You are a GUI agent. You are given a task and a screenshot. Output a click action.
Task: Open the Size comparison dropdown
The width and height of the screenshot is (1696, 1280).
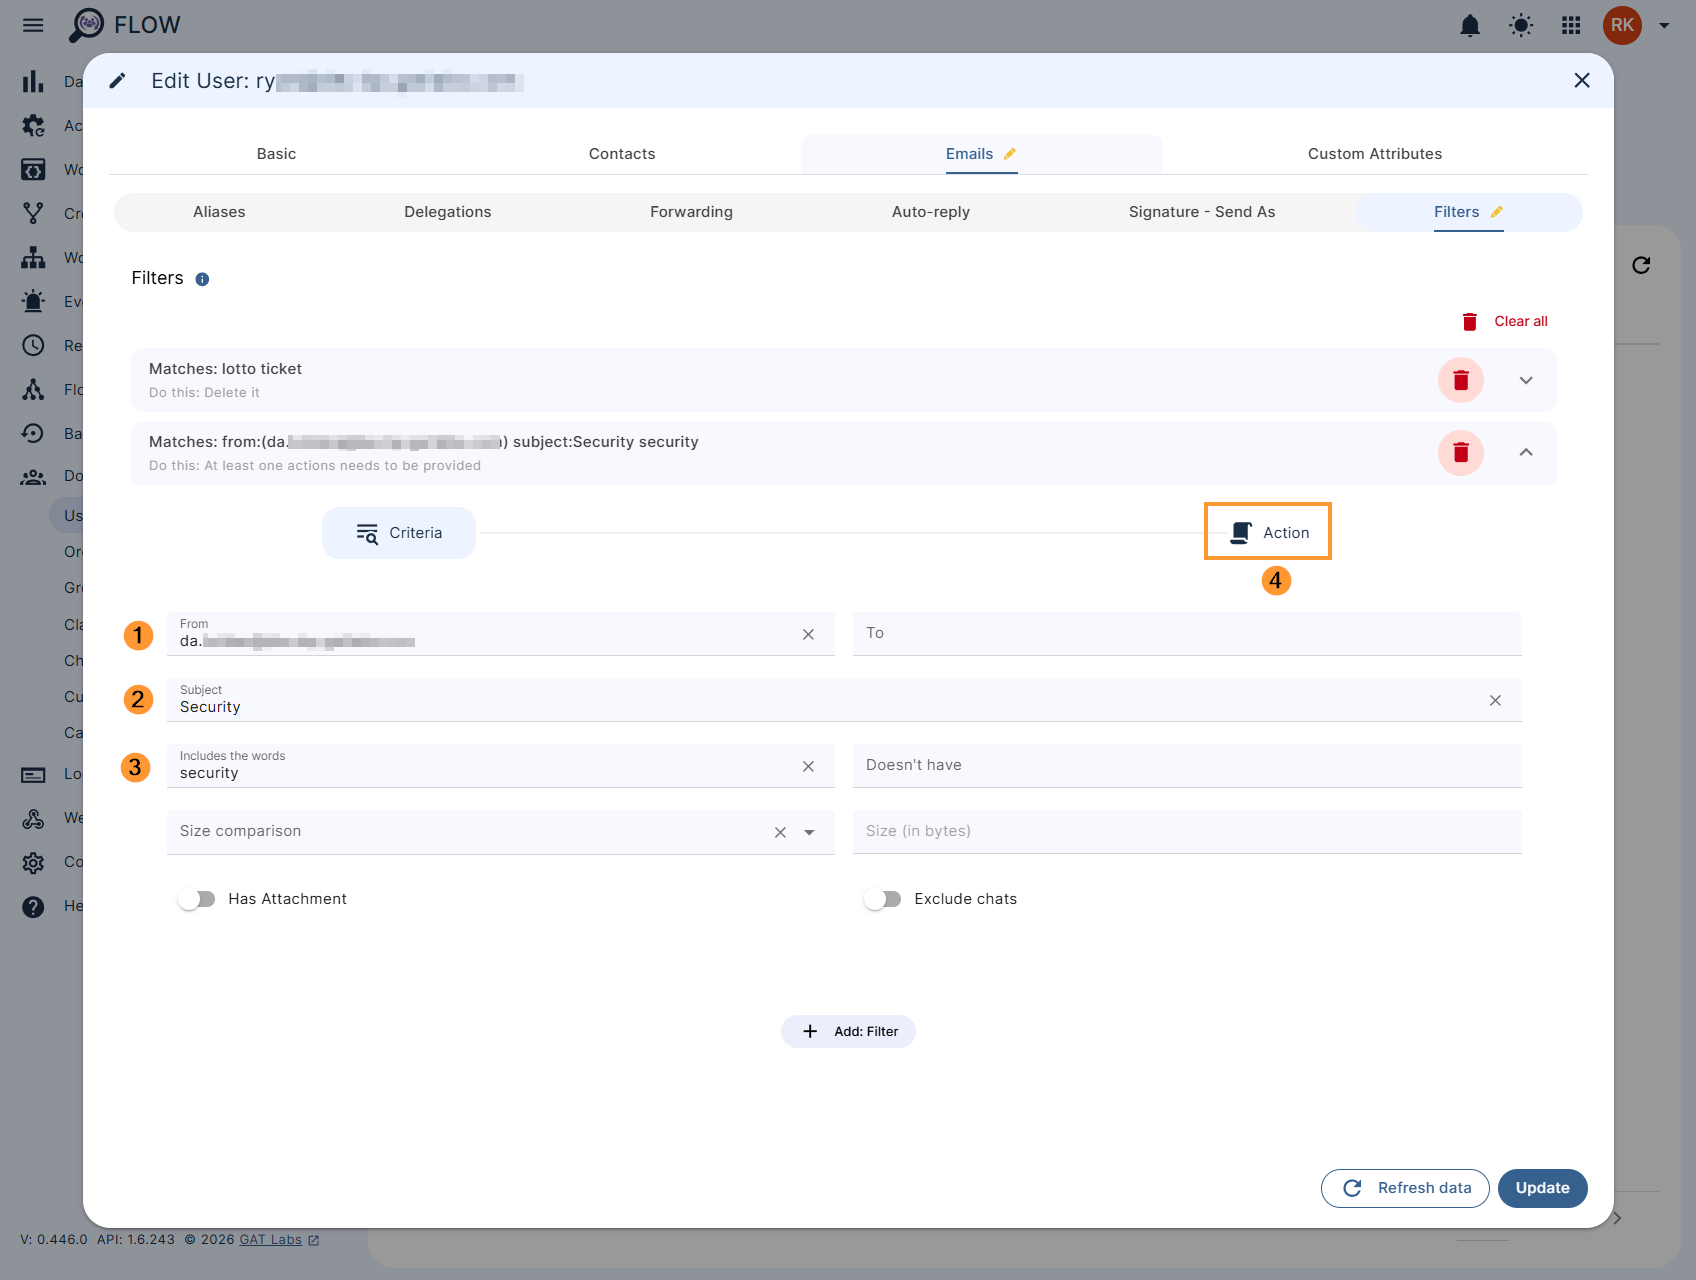809,833
